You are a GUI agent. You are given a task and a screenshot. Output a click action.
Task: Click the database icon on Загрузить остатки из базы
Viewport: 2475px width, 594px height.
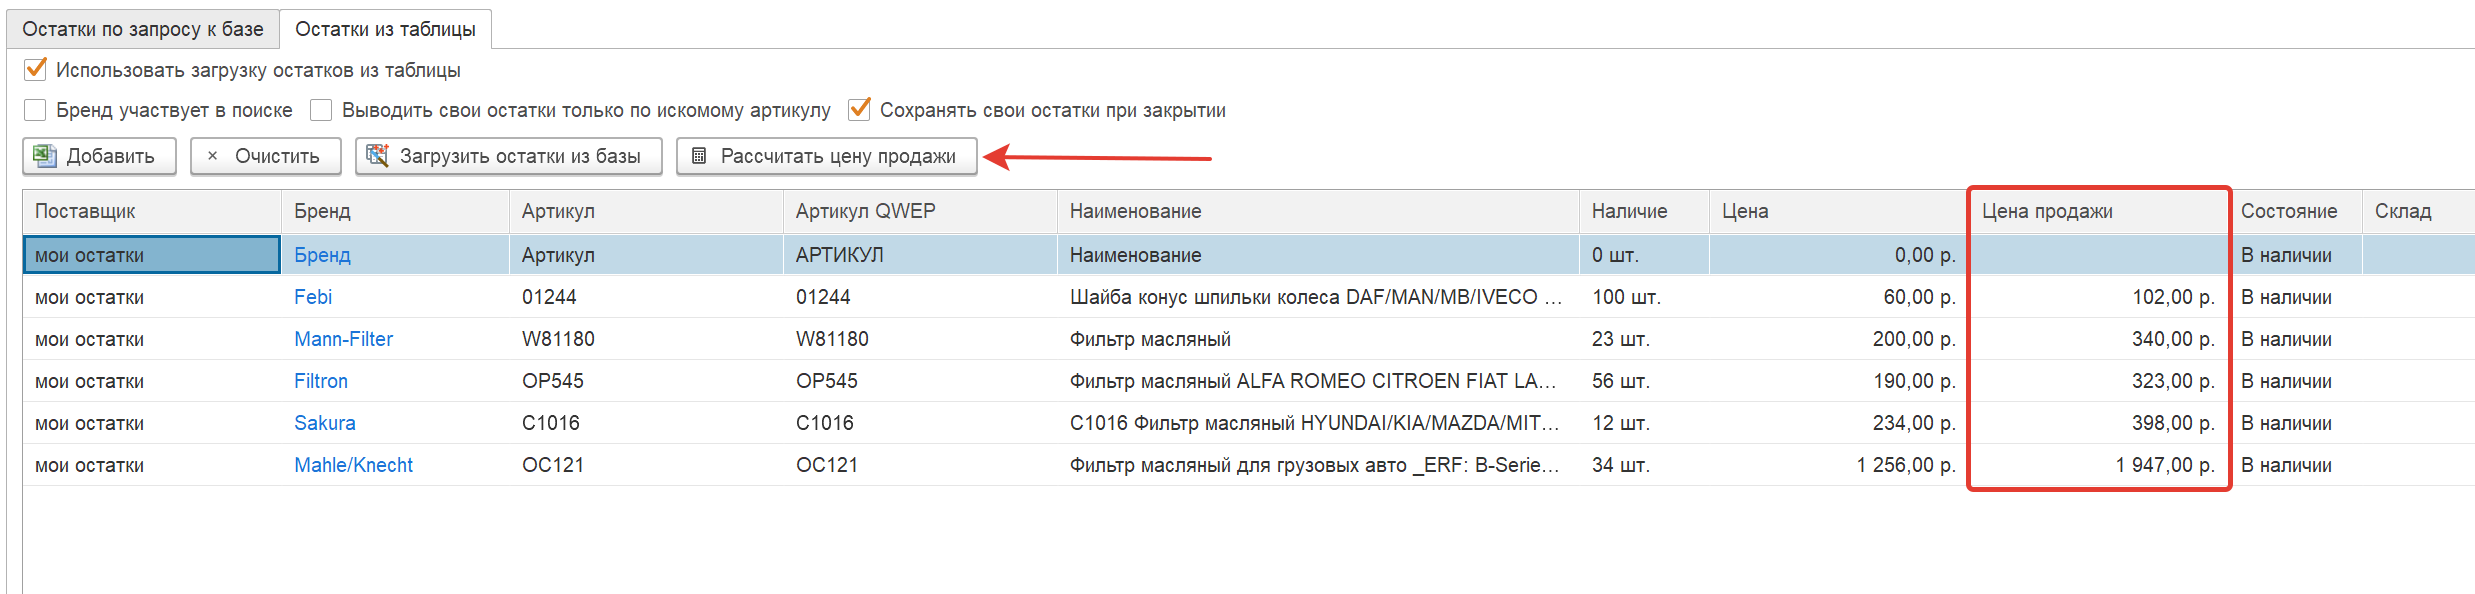[x=378, y=156]
